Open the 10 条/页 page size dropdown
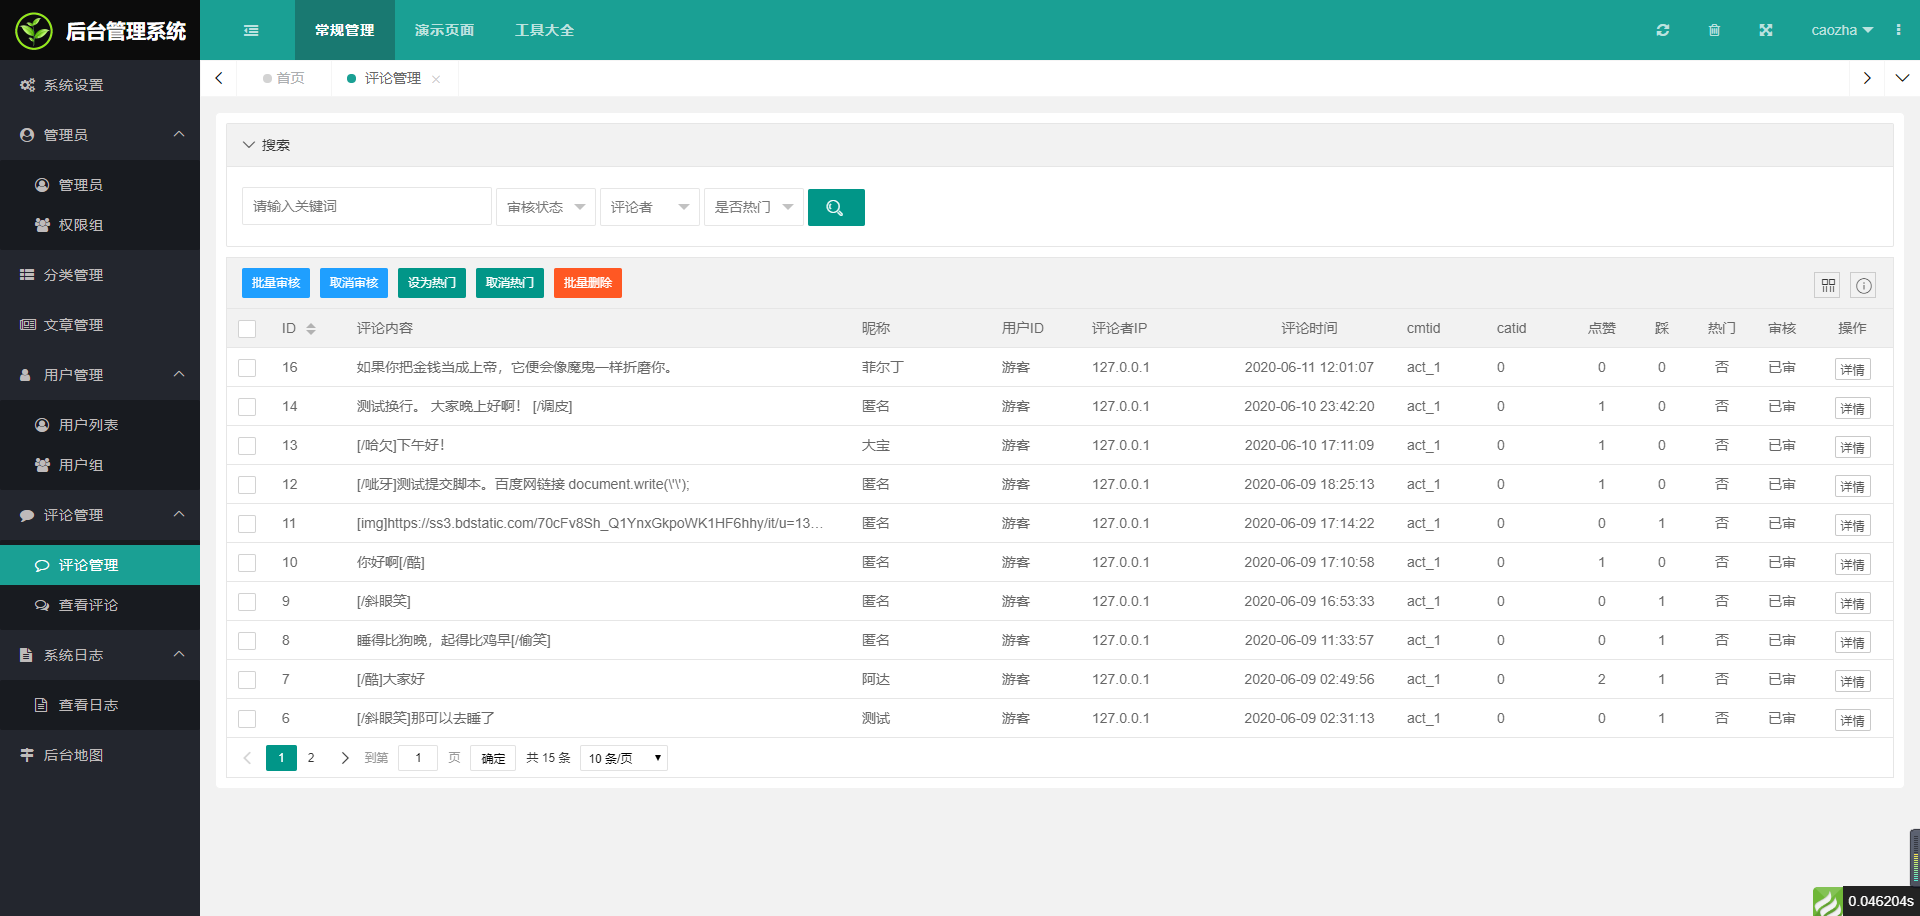The width and height of the screenshot is (1920, 916). 624,758
